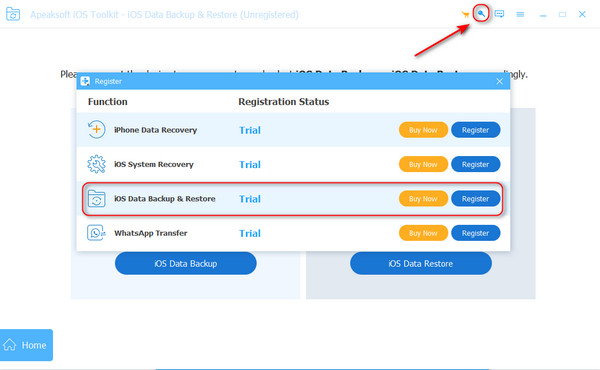Start iOS Data Restore
The image size is (600, 370).
coord(421,263)
